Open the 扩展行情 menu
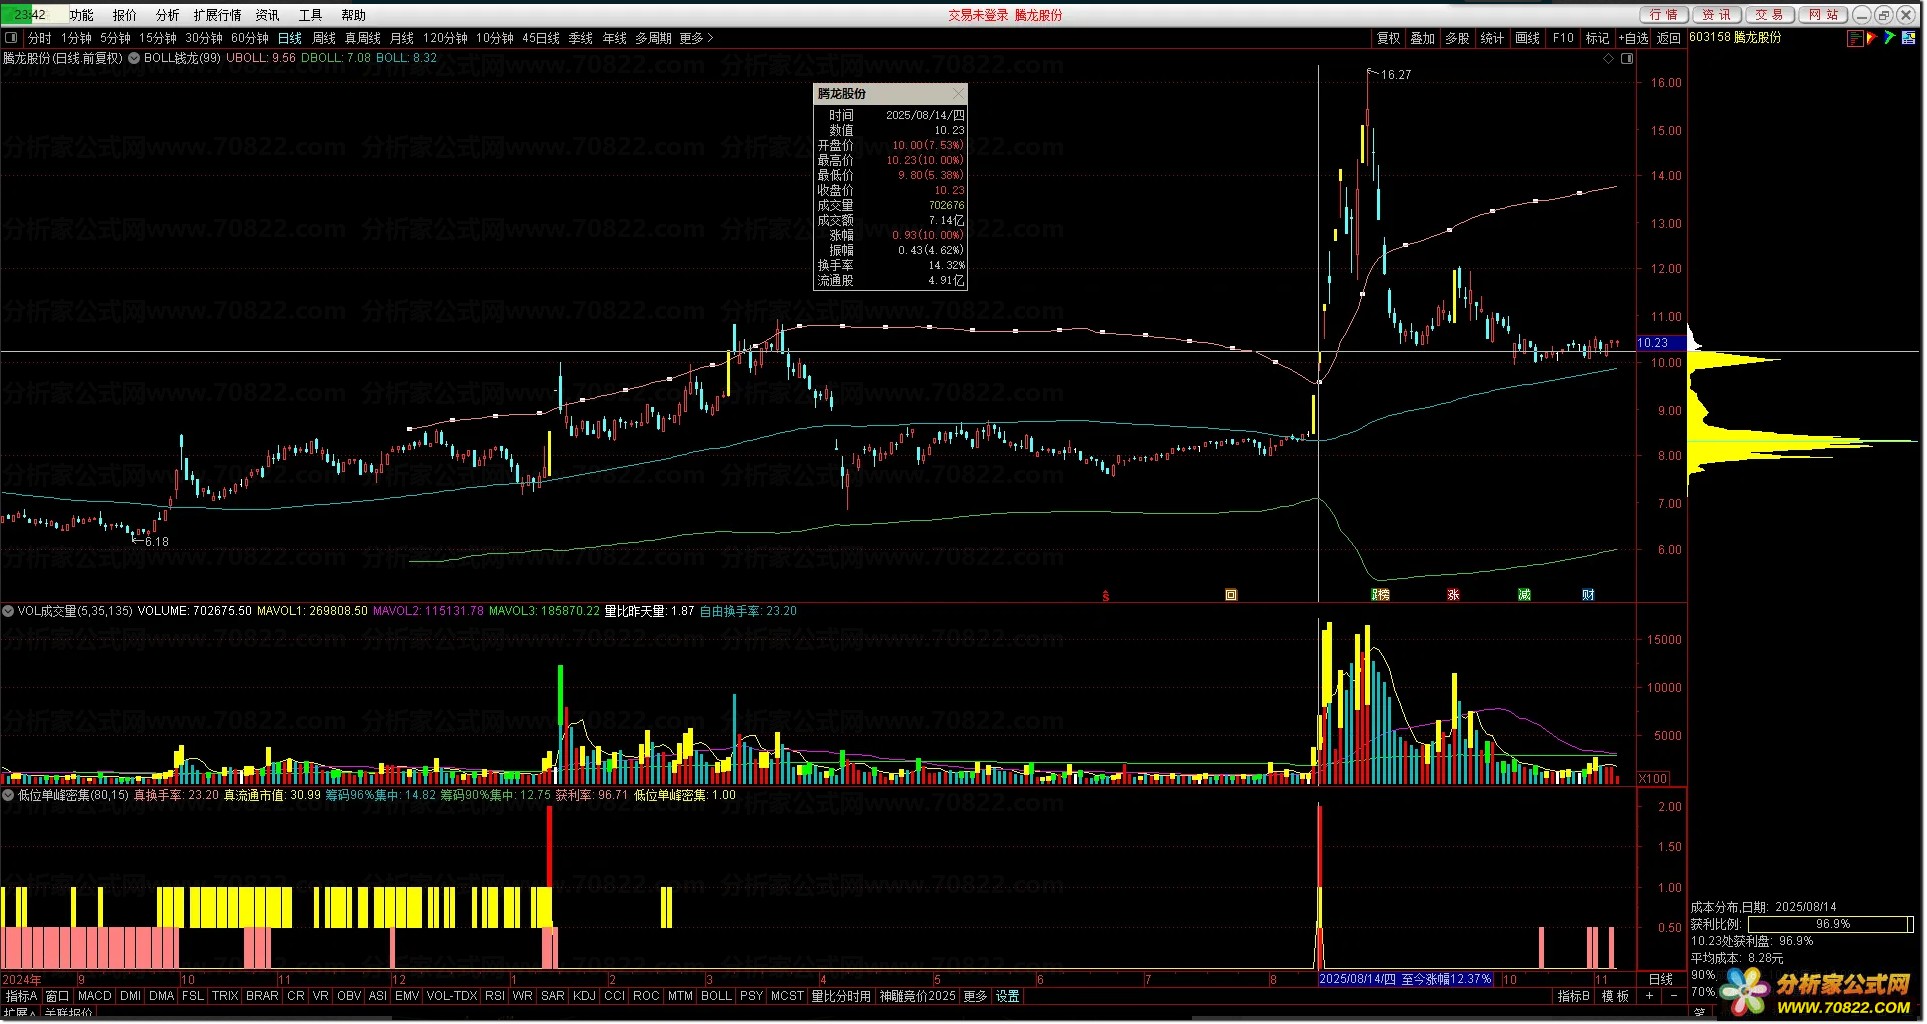The height and width of the screenshot is (1024, 1927). click(217, 15)
